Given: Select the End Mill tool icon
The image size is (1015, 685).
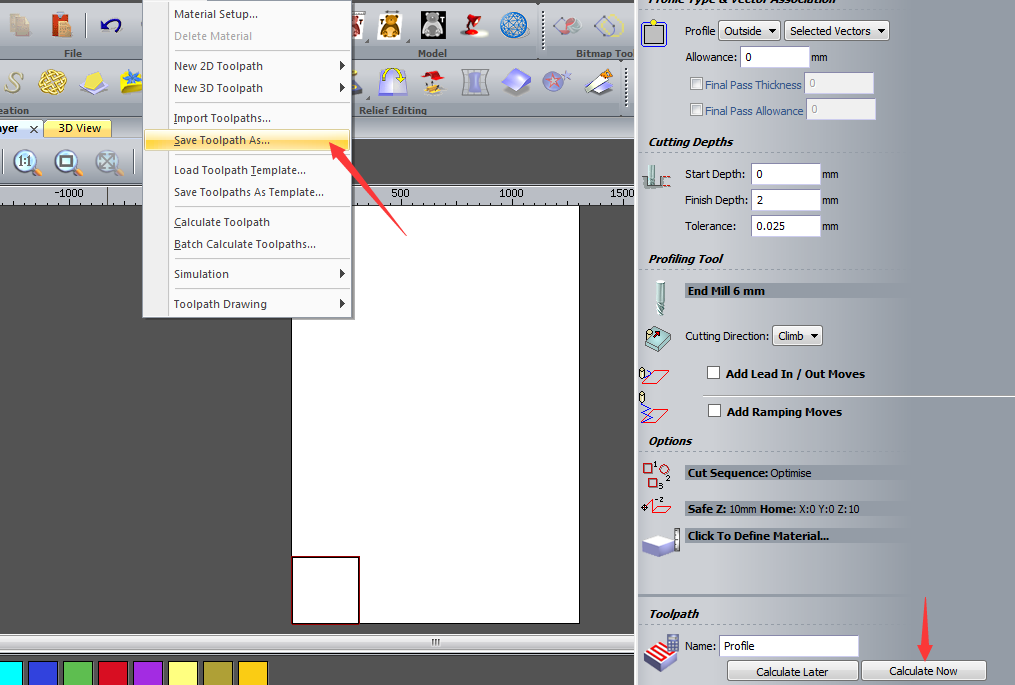Looking at the screenshot, I should (658, 298).
